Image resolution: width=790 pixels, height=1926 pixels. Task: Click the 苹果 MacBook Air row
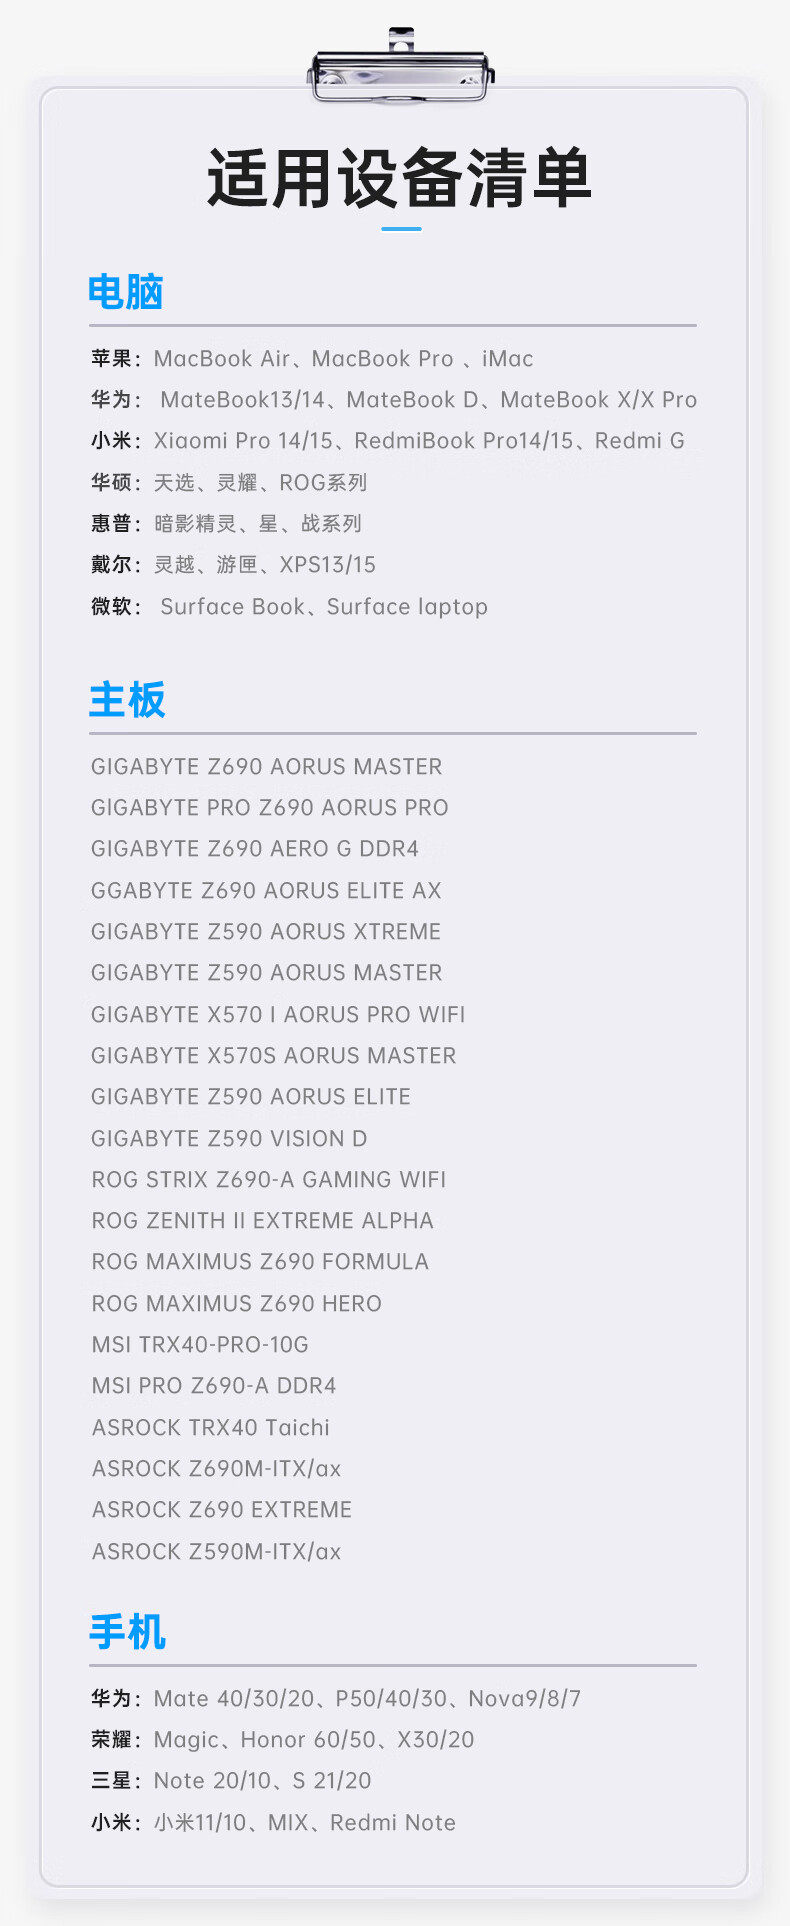[312, 359]
